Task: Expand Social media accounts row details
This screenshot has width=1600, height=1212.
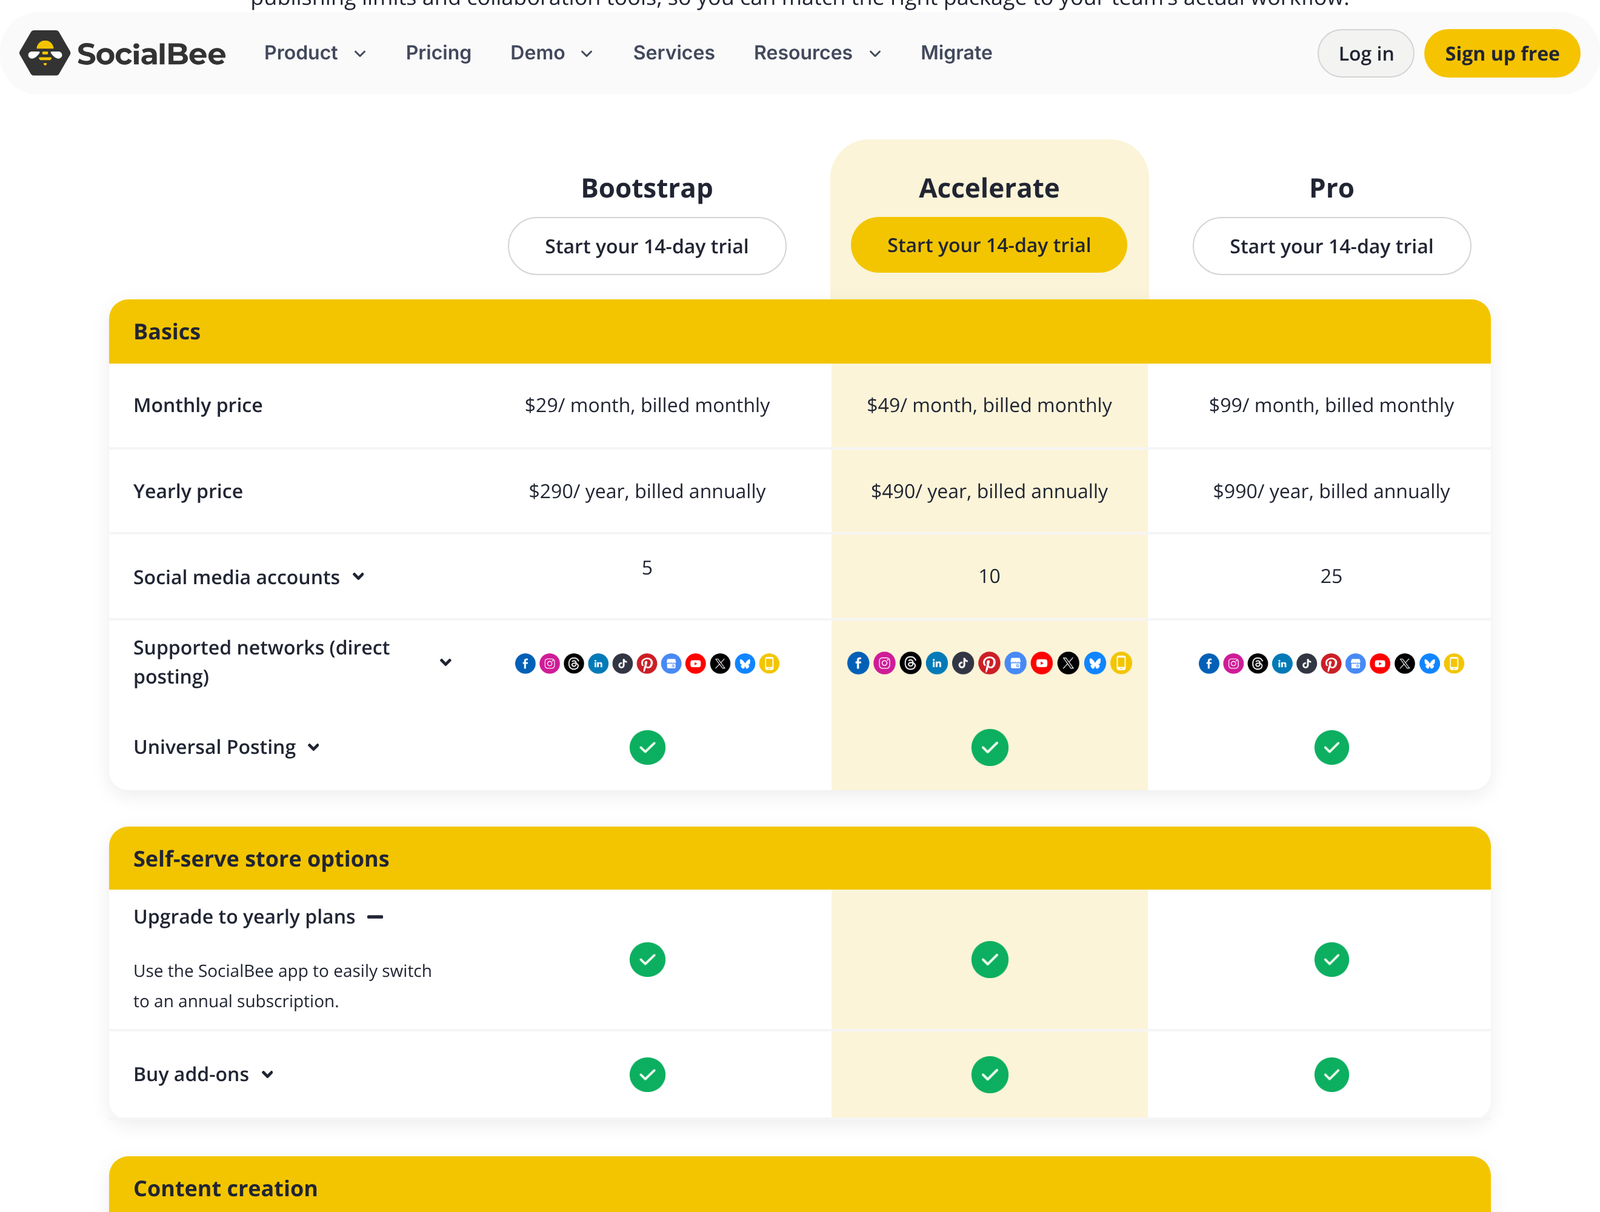Action: (358, 577)
